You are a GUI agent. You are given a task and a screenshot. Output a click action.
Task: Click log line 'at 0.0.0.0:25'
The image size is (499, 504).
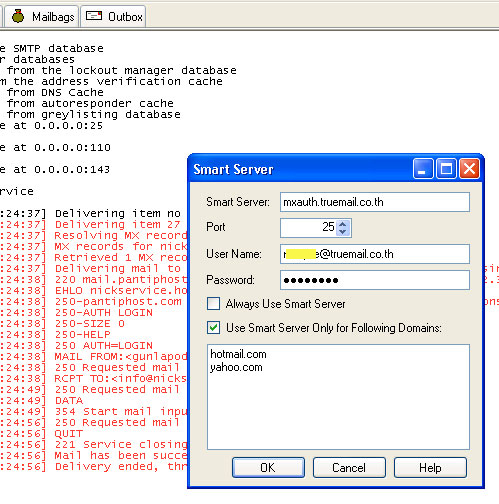click(x=58, y=126)
